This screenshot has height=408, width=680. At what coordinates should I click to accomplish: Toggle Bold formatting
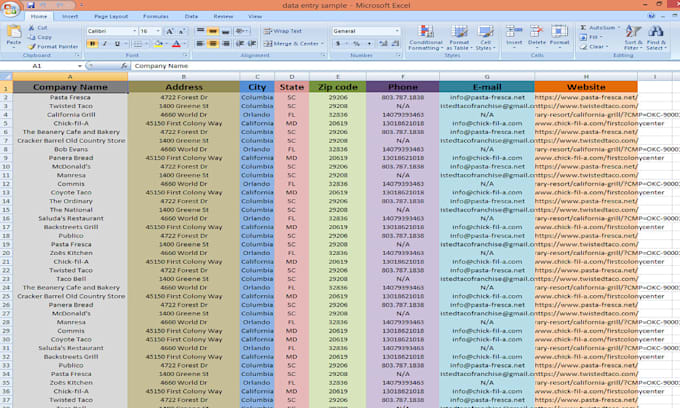92,44
